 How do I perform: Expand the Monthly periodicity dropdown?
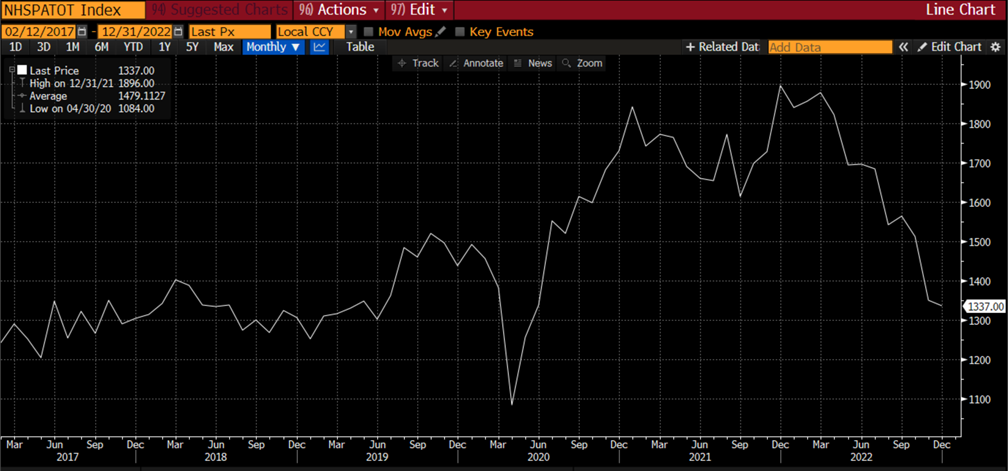[273, 47]
